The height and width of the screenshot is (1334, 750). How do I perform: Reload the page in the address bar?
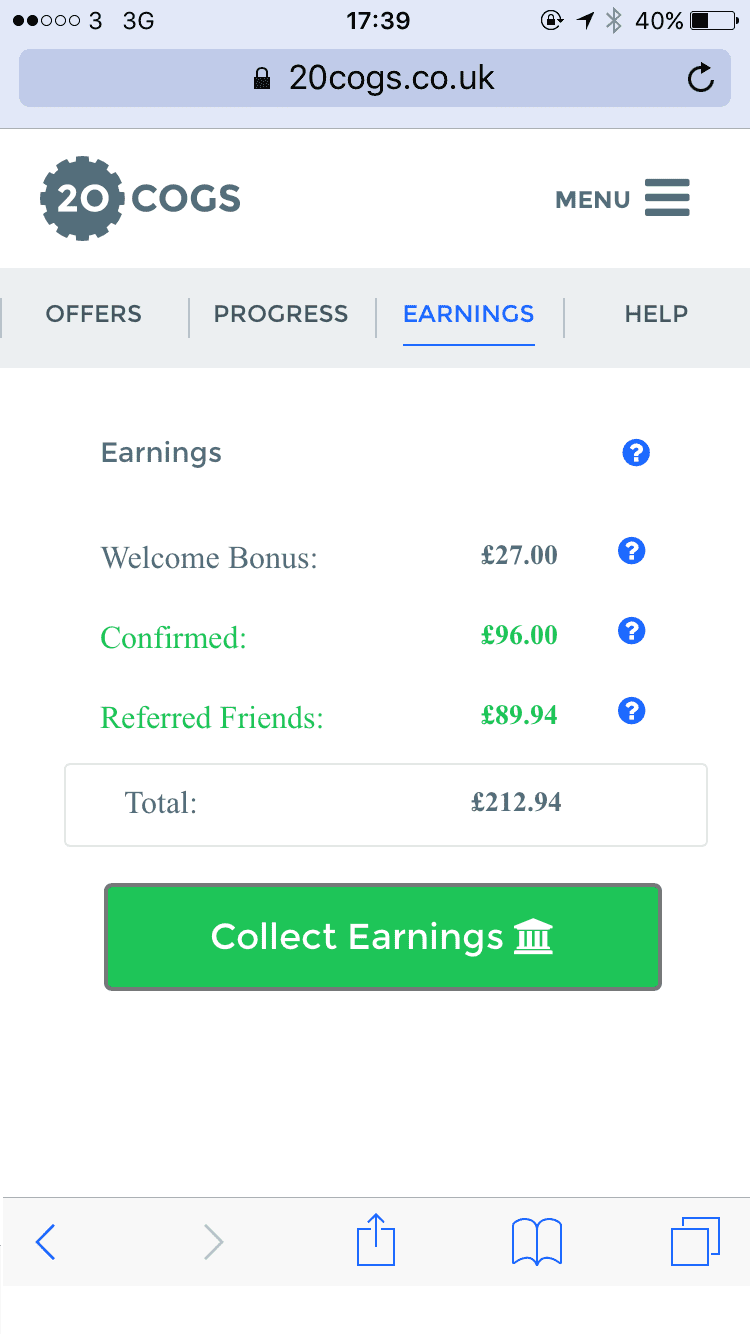tap(701, 78)
